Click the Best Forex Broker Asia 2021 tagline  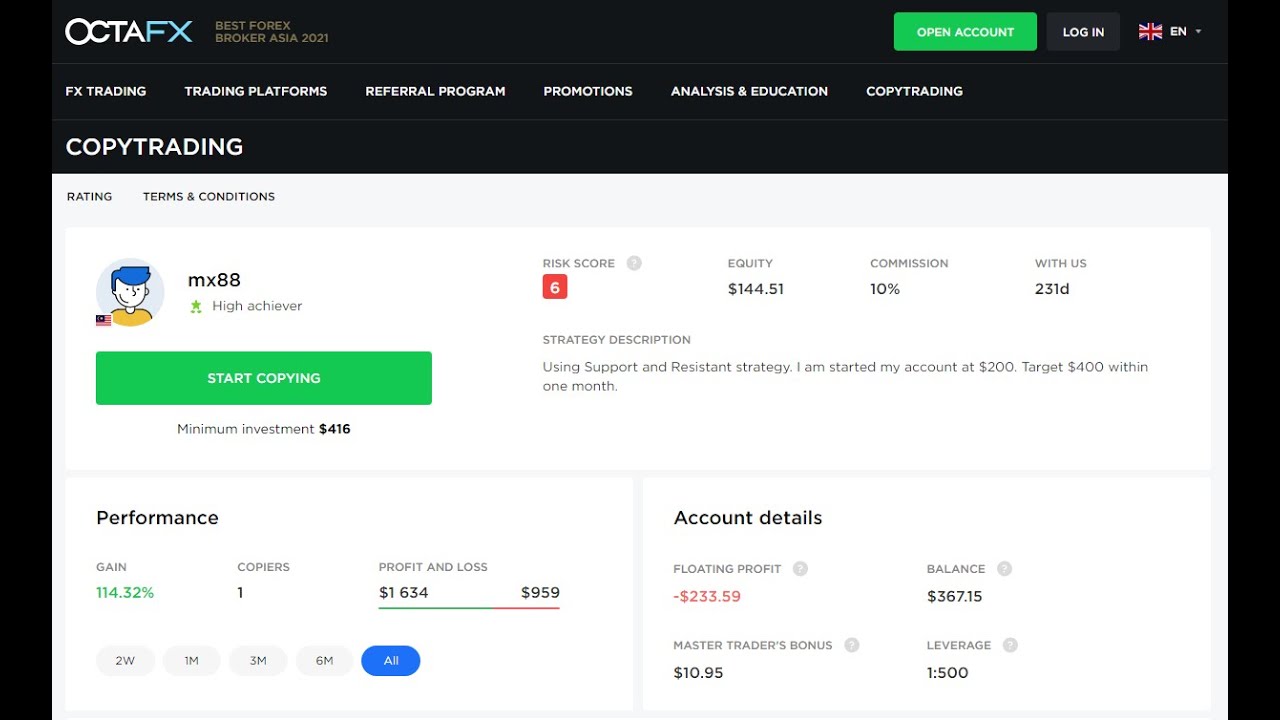[272, 32]
